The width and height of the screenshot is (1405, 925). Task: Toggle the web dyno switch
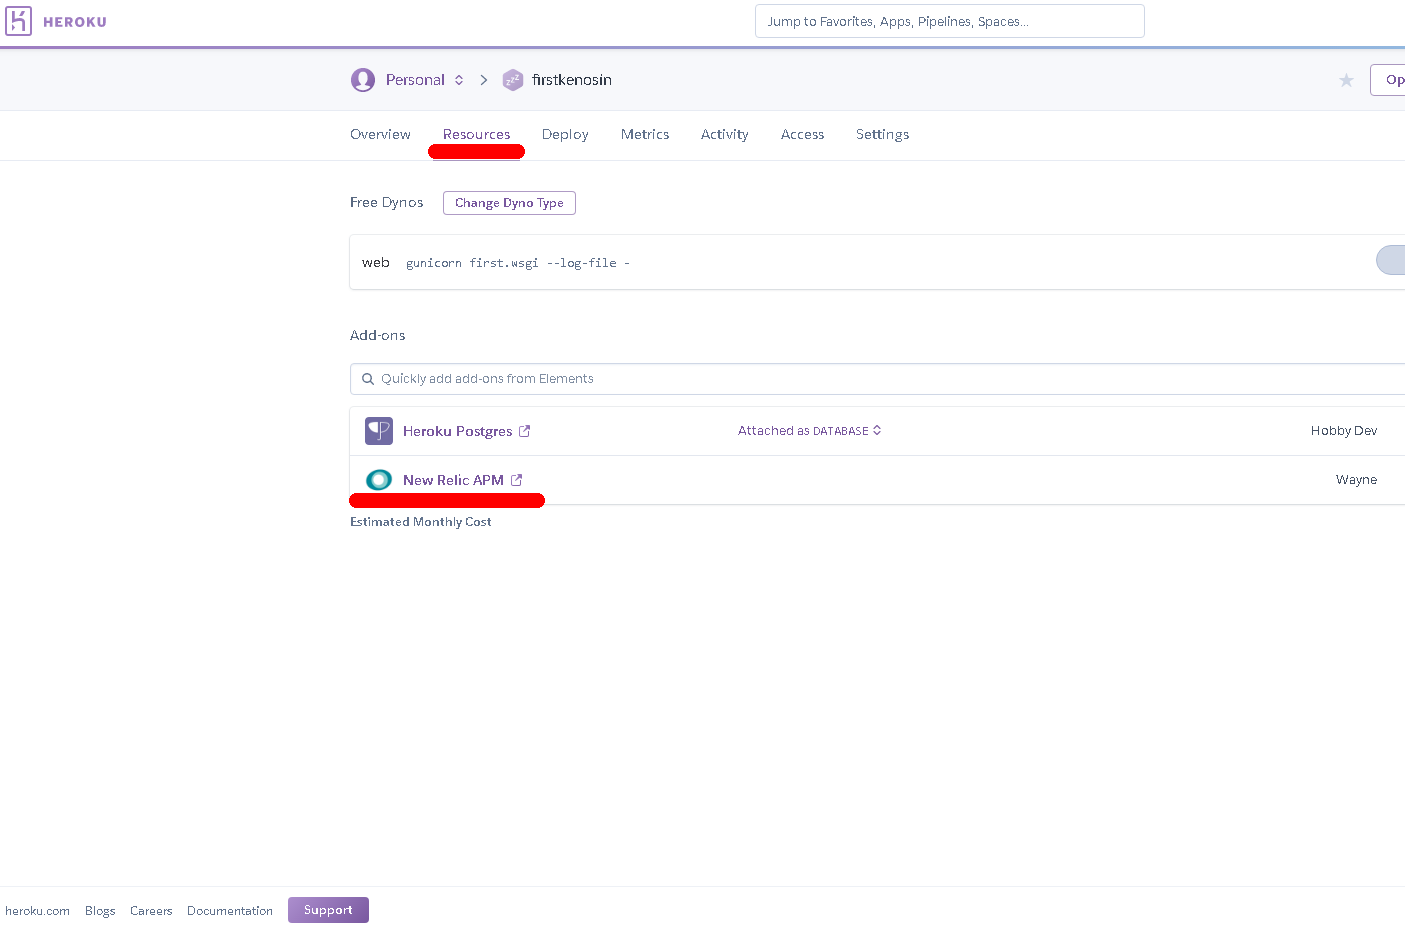(x=1391, y=260)
